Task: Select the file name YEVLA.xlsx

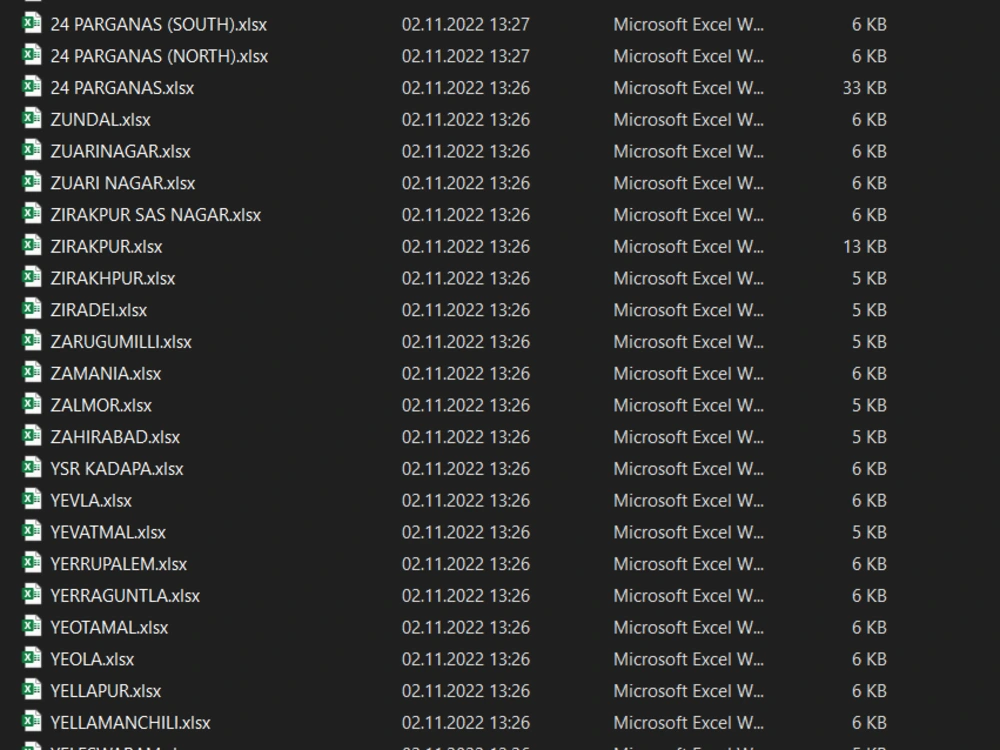Action: click(91, 501)
